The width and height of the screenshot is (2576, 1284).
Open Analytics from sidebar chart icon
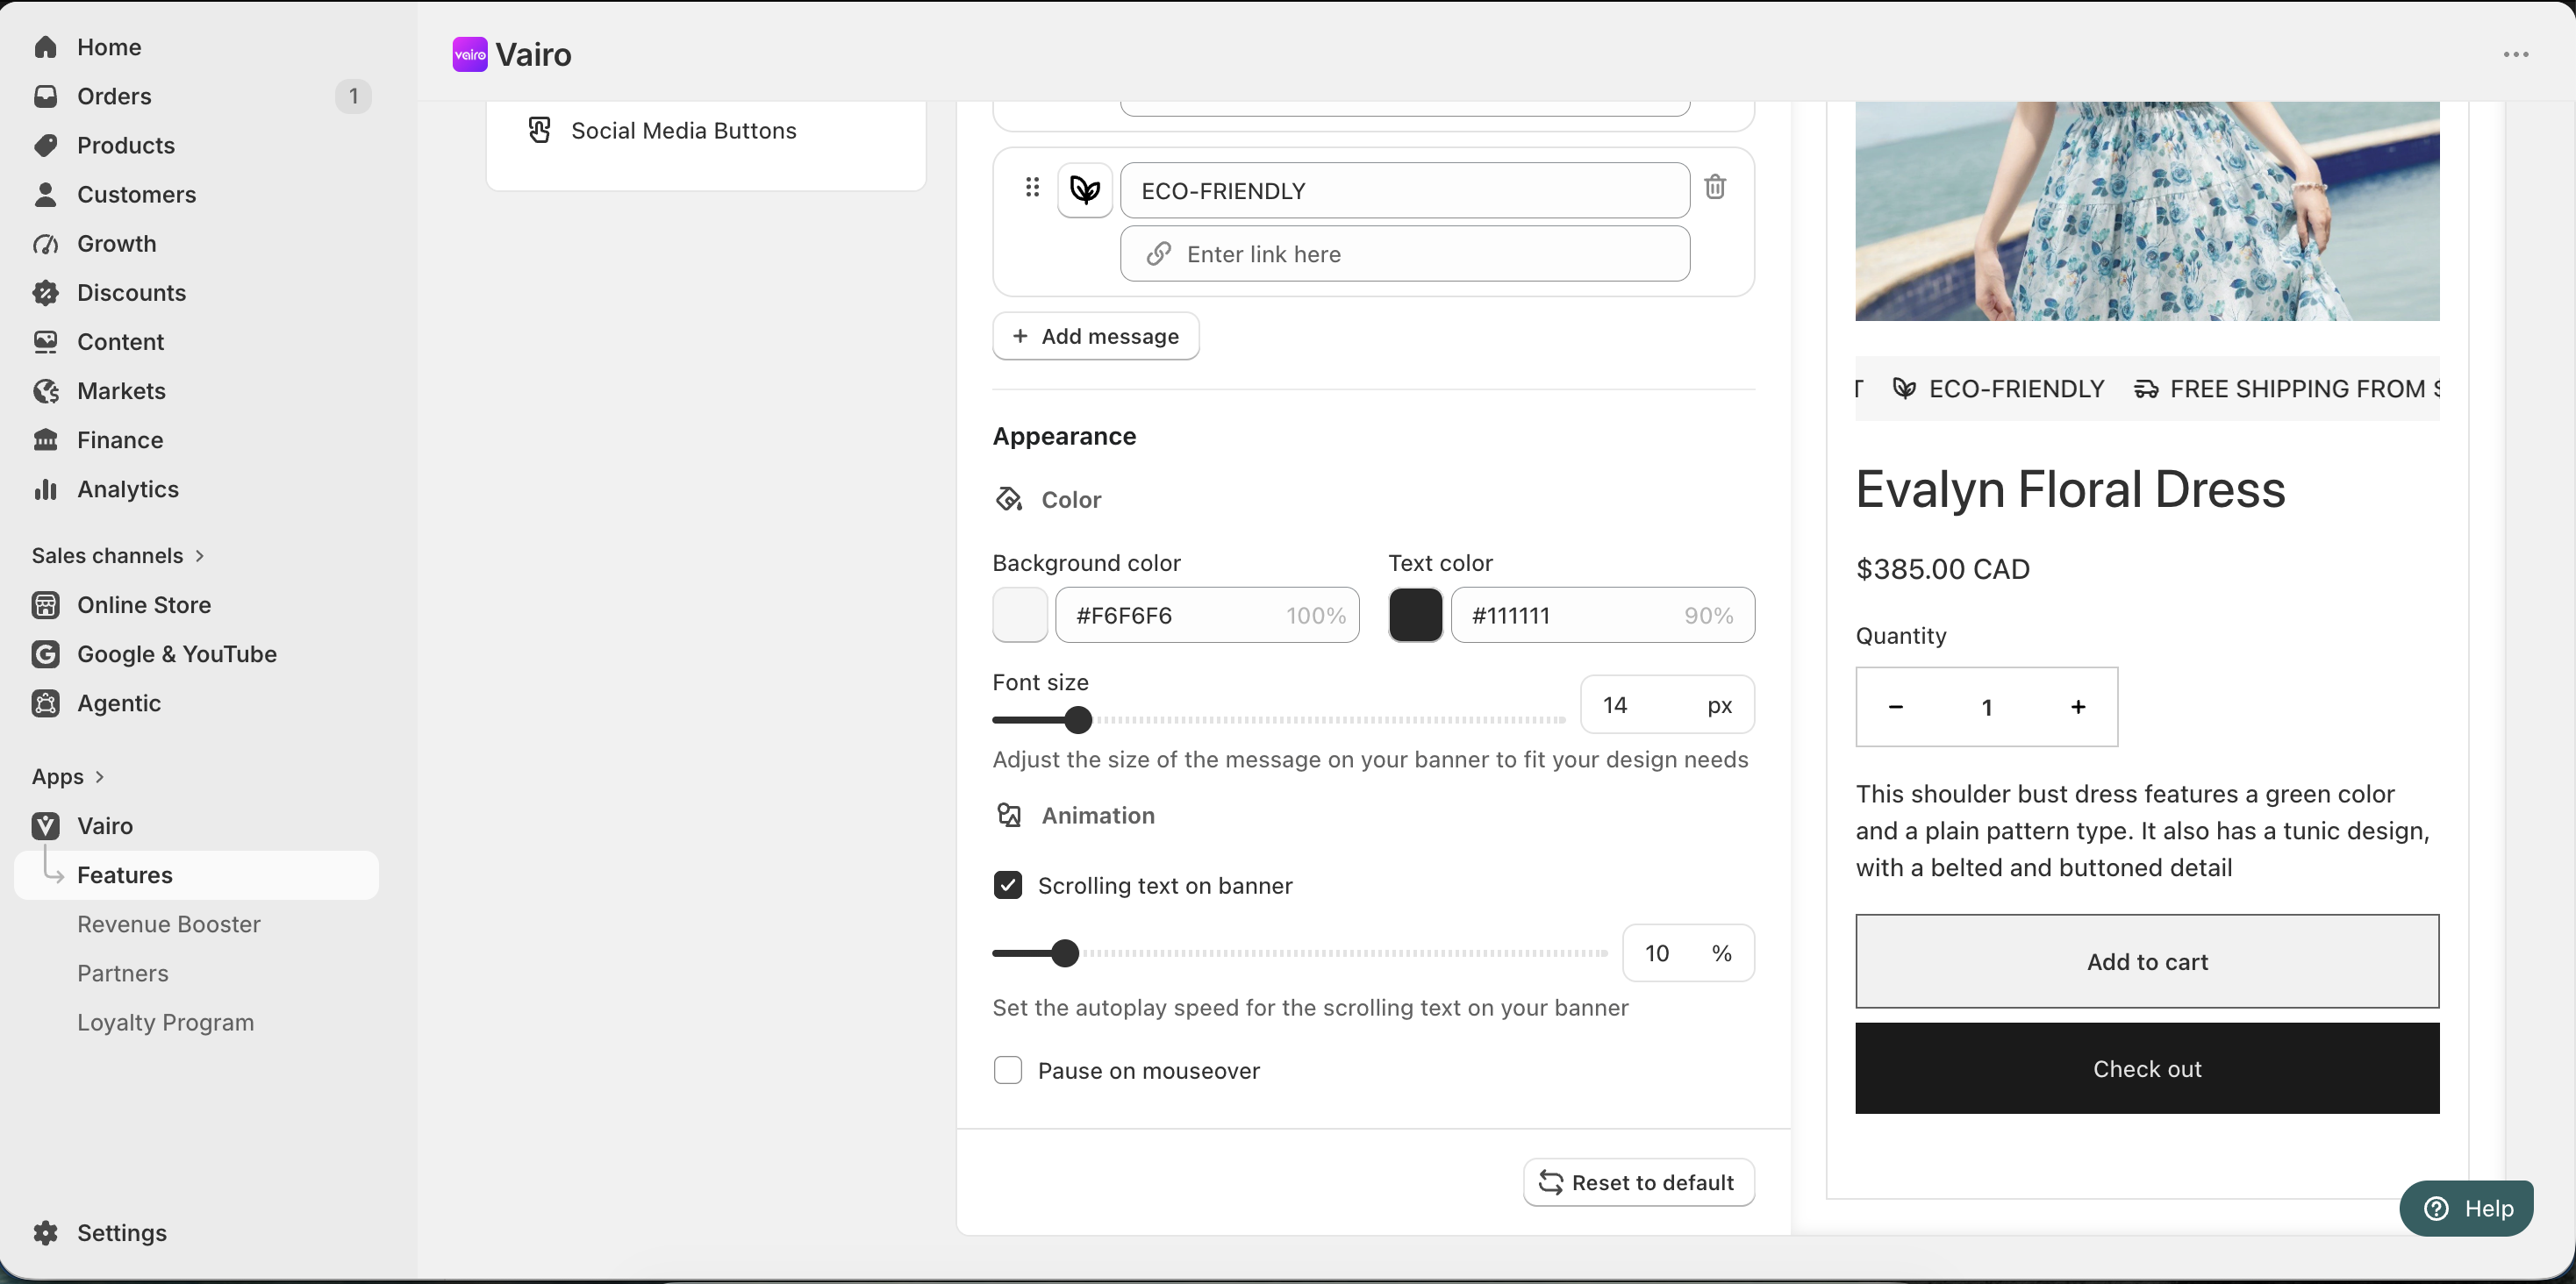click(46, 489)
